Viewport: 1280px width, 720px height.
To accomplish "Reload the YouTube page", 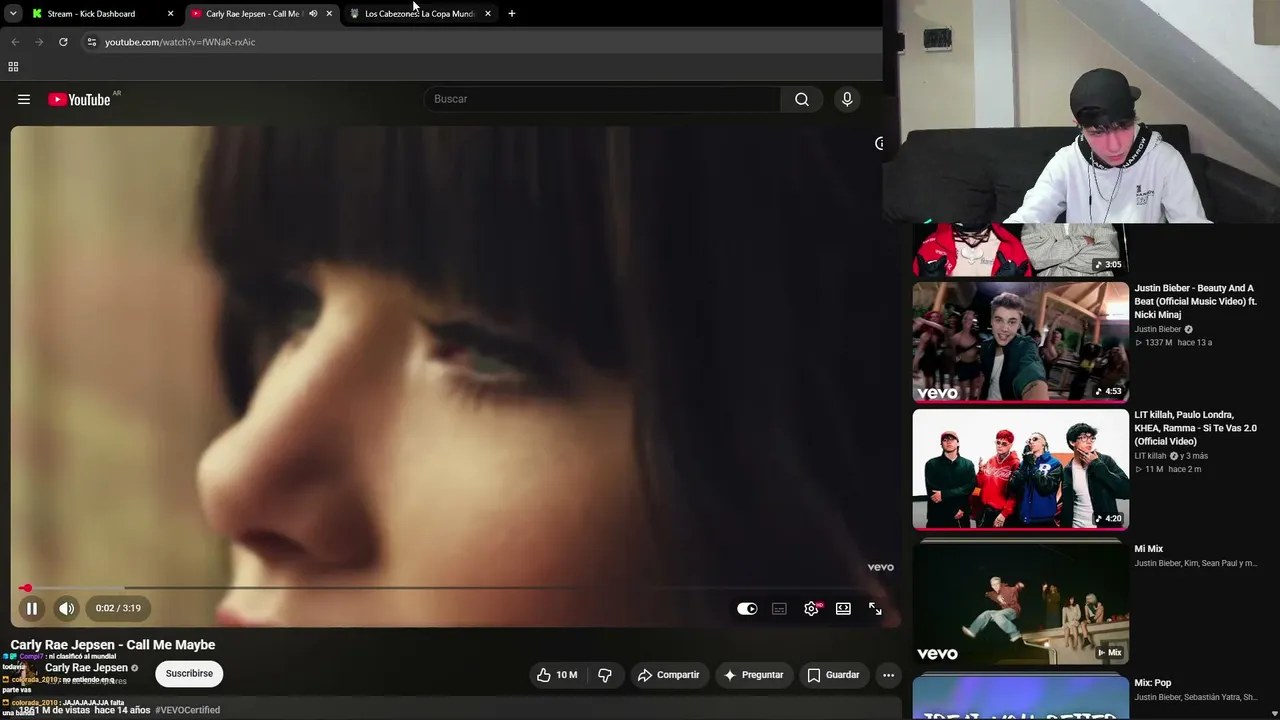I will 63,42.
